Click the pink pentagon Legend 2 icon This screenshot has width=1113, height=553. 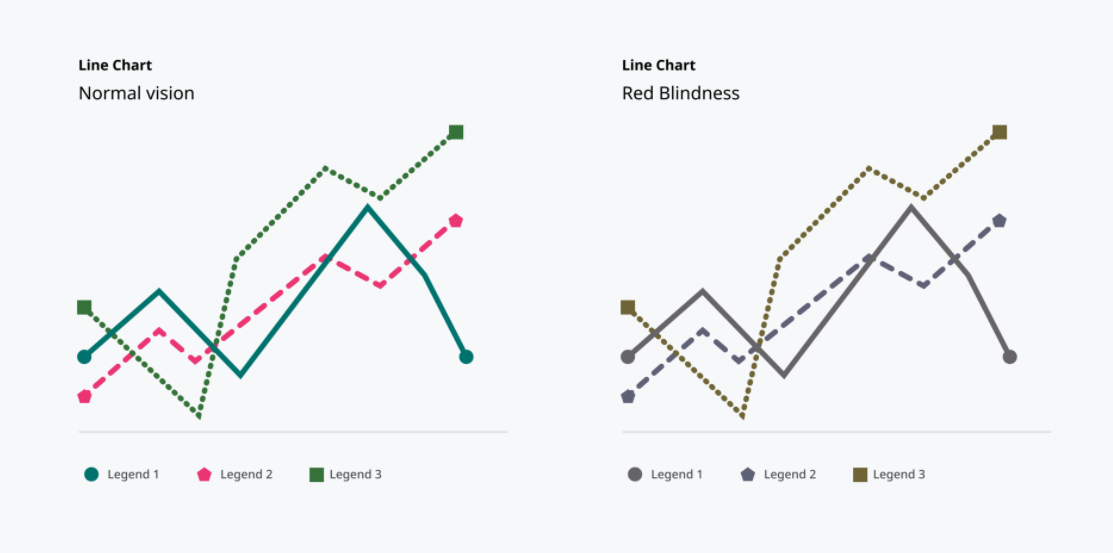click(x=204, y=475)
